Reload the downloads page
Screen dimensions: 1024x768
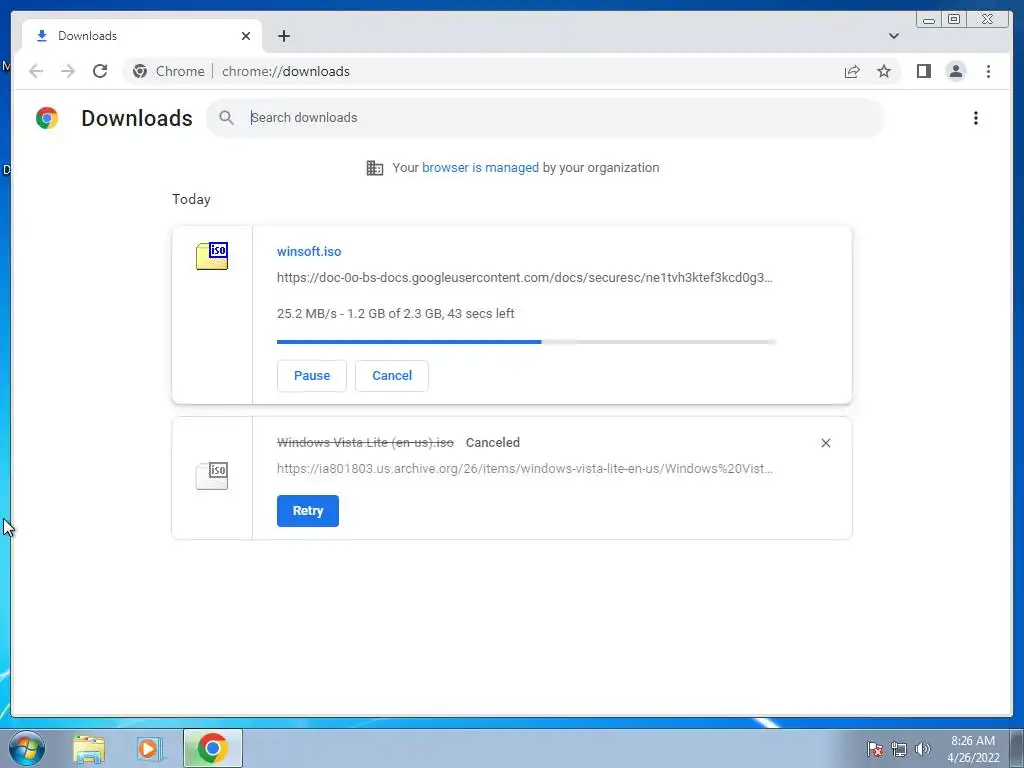[x=100, y=71]
